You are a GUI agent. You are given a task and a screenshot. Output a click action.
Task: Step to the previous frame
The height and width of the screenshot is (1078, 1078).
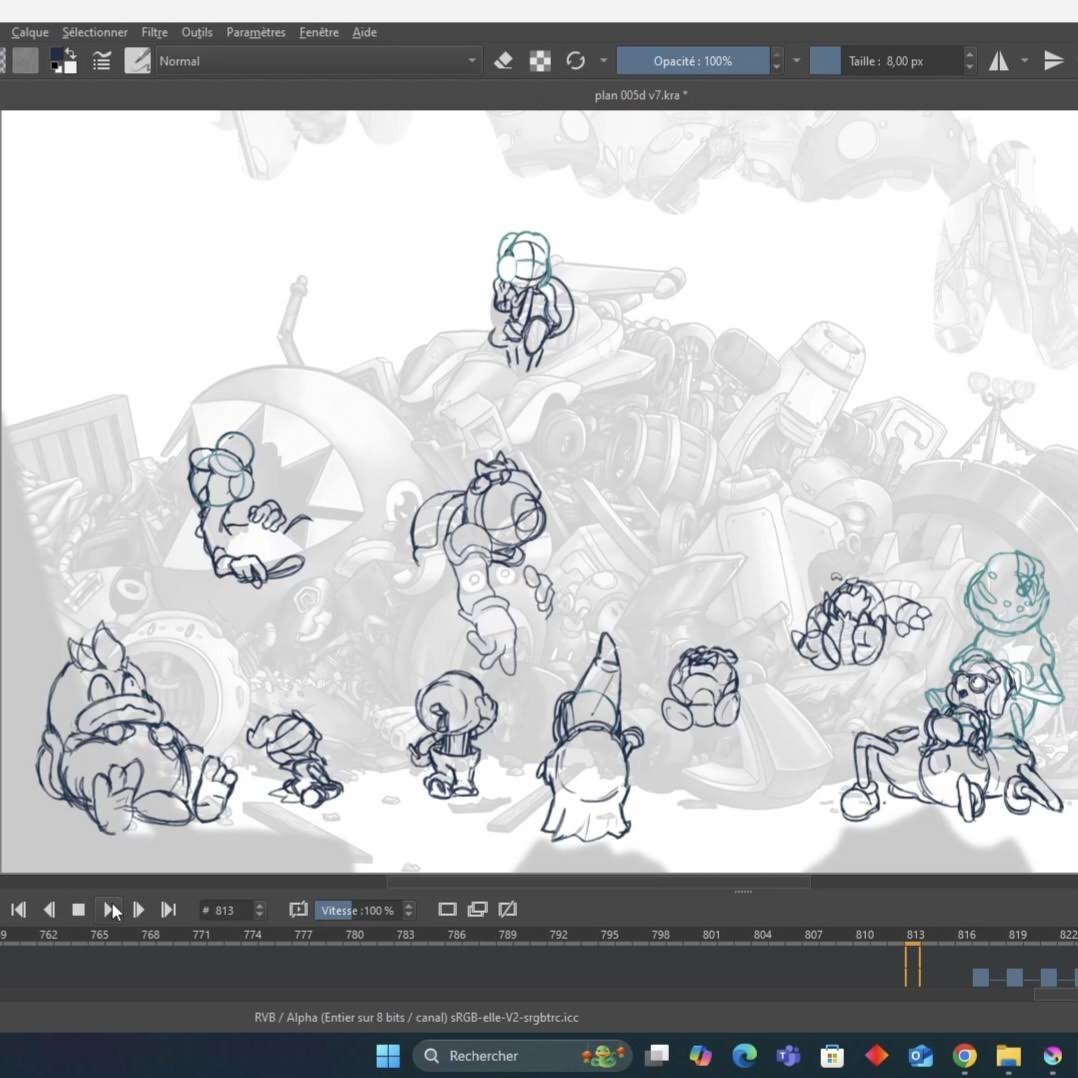point(48,910)
